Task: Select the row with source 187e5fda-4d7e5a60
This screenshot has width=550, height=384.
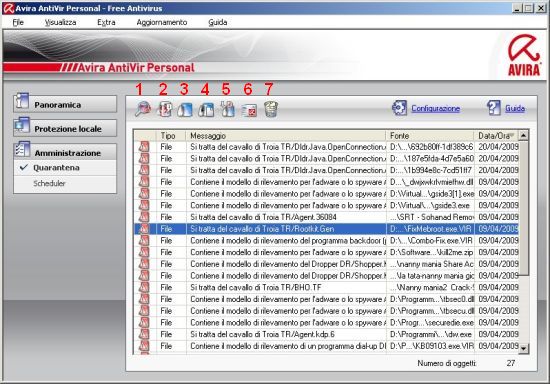Action: click(x=326, y=159)
